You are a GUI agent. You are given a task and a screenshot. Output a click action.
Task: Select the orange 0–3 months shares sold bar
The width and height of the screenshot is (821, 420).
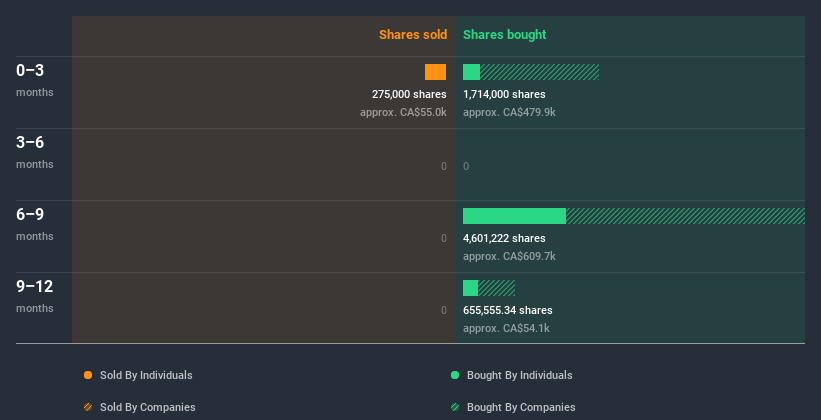point(436,72)
